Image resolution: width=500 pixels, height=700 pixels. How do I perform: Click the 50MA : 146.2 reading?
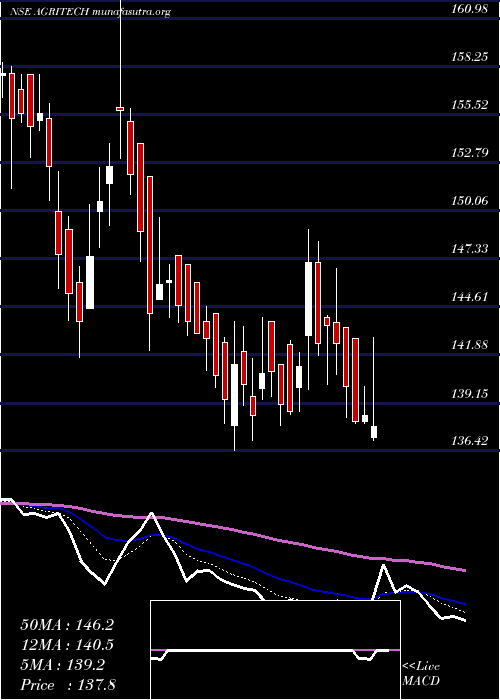[x=67, y=625]
